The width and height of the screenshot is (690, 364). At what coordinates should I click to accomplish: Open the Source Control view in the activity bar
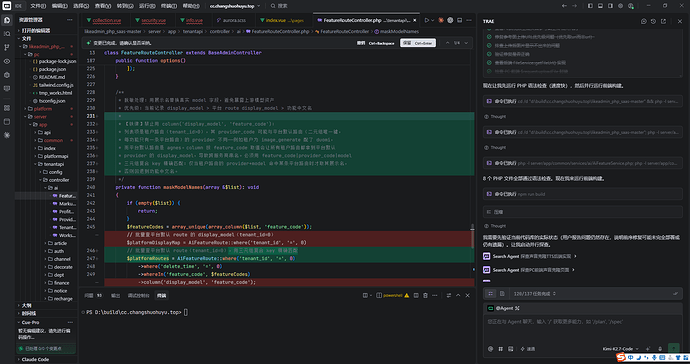click(7, 47)
